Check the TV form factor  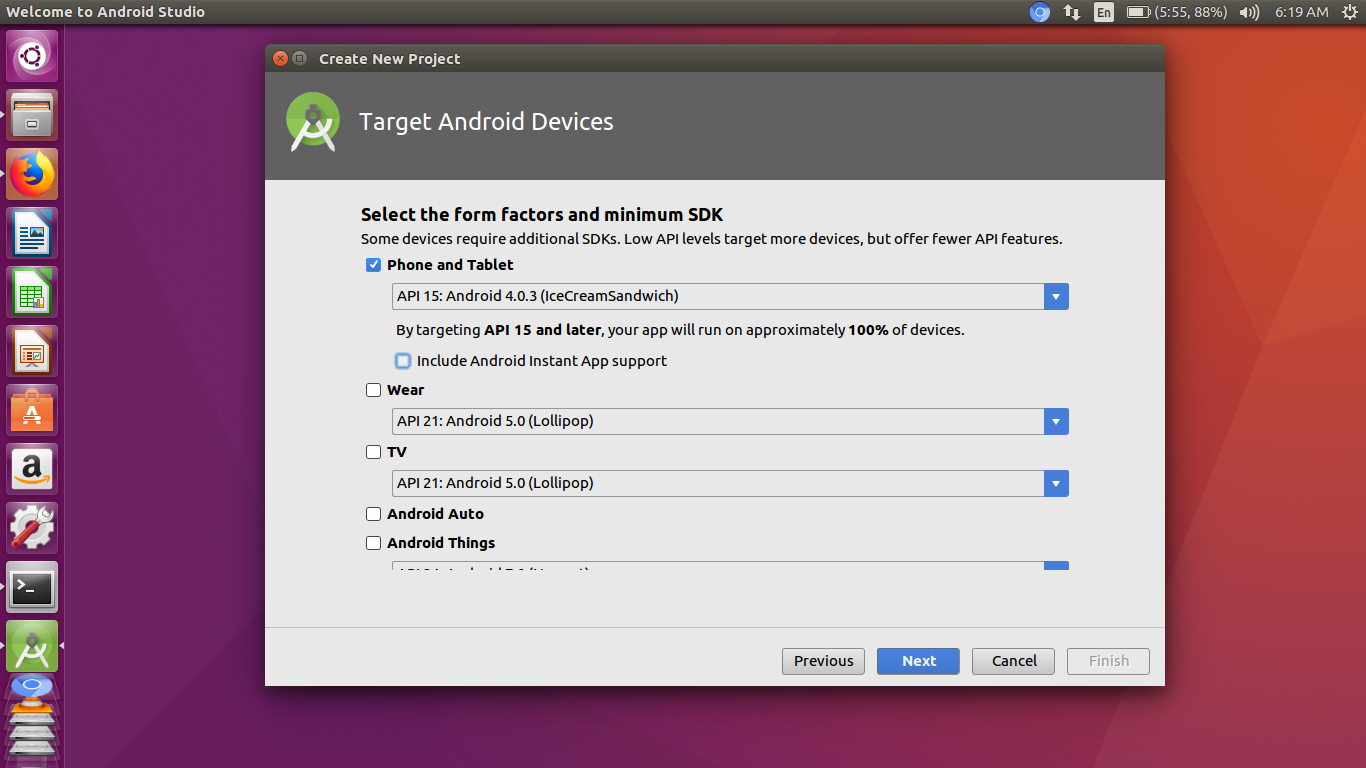tap(373, 452)
